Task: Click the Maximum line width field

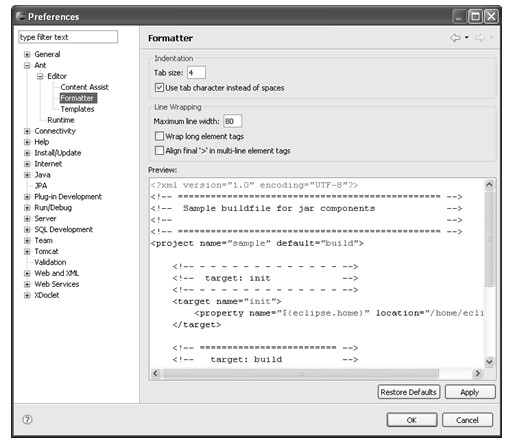Action: coord(232,121)
